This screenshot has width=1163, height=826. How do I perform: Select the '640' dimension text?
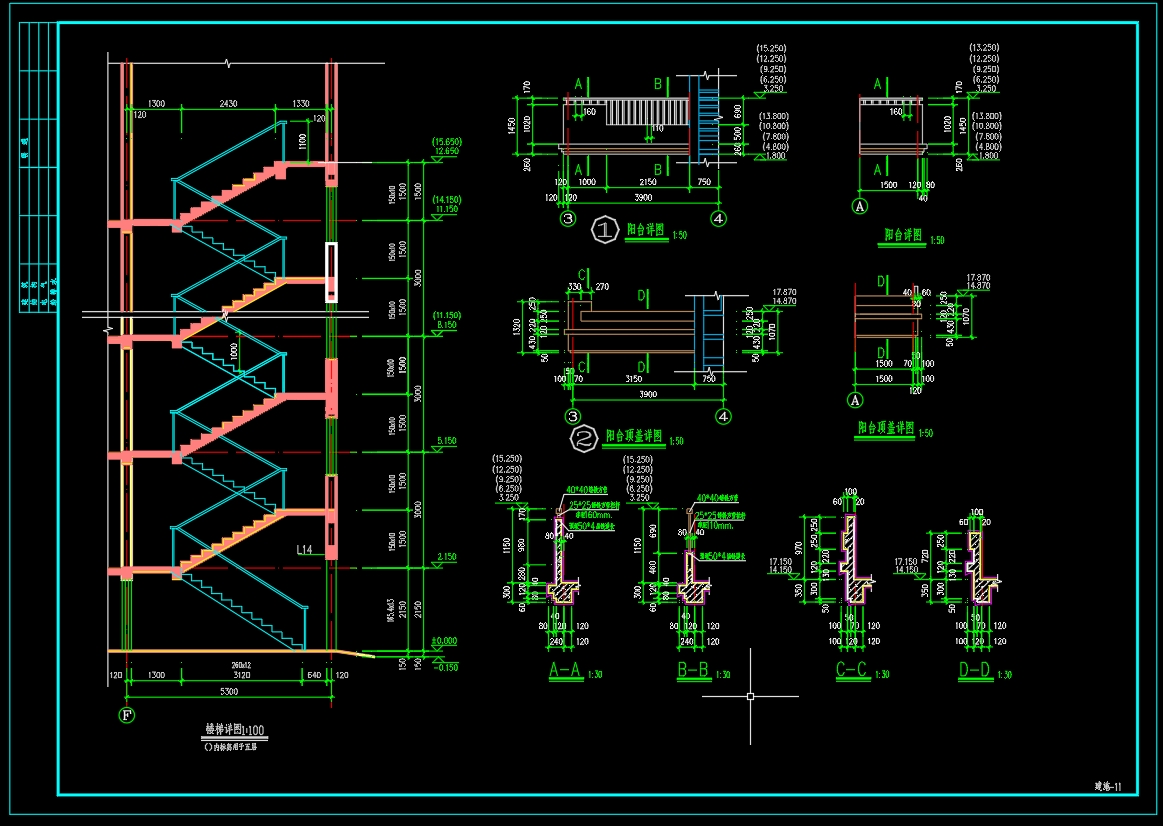coord(314,675)
